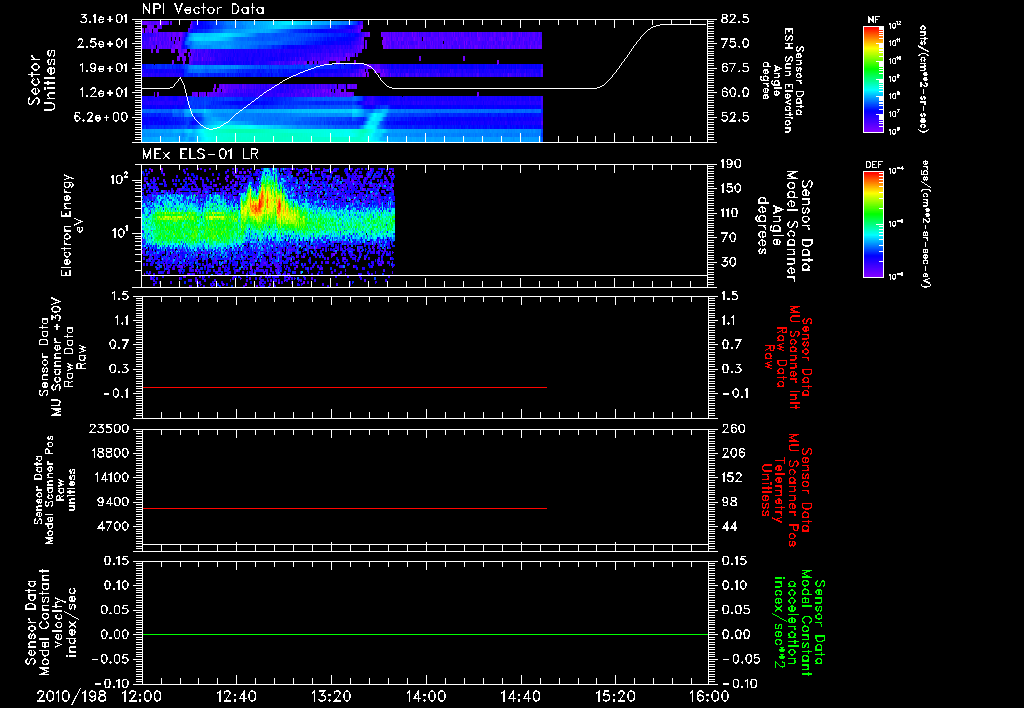Click the red 'MU Scanner Inh Raw Data' axis title
The image size is (1024, 708).
pyautogui.click(x=788, y=358)
